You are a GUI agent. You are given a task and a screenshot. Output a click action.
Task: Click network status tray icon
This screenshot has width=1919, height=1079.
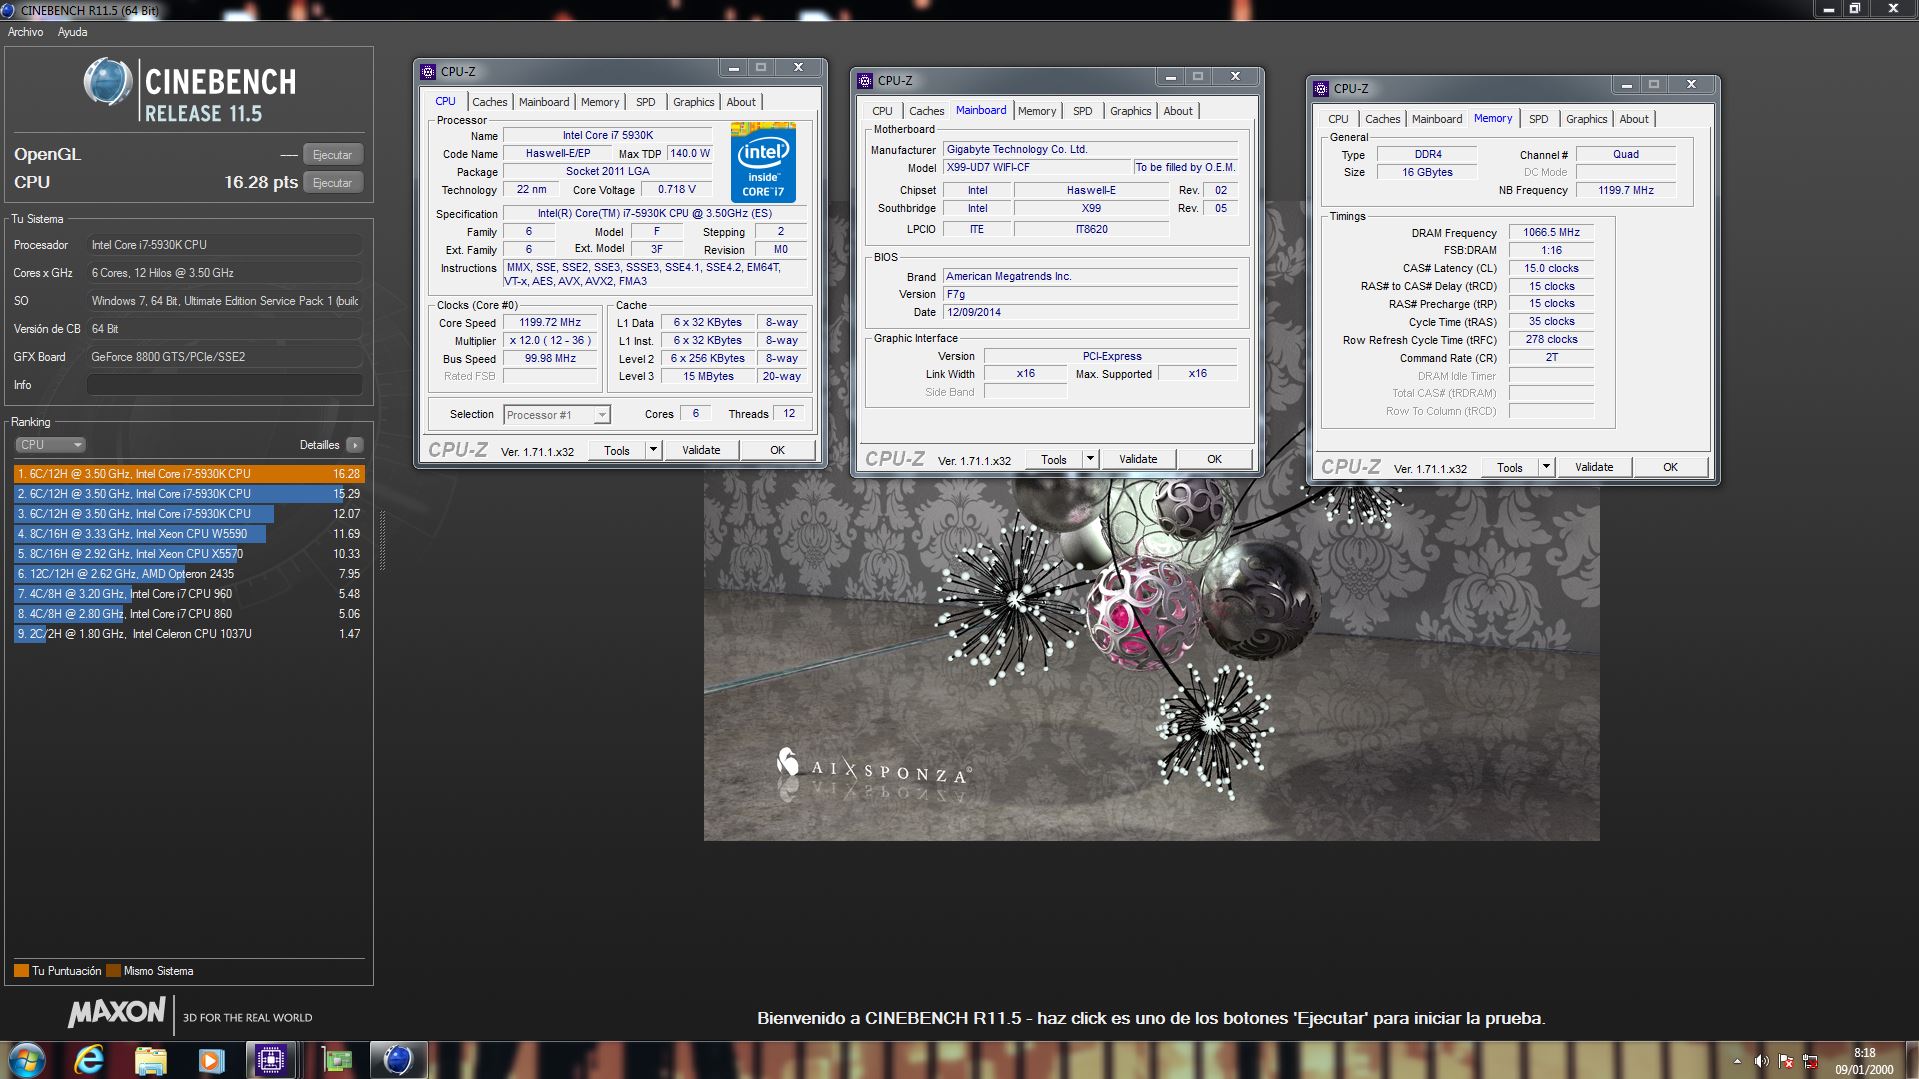pyautogui.click(x=1810, y=1061)
